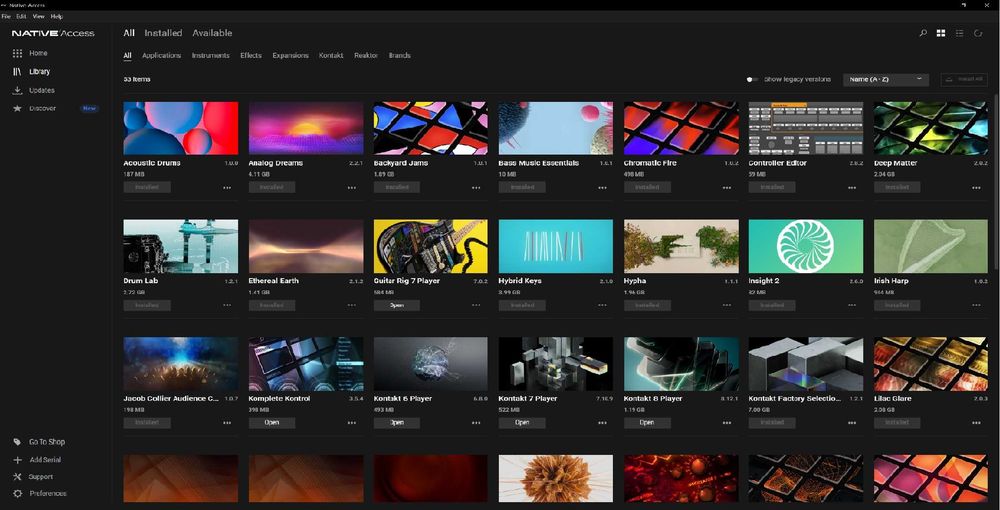
Task: Filter by Kontakt category
Action: [x=332, y=55]
